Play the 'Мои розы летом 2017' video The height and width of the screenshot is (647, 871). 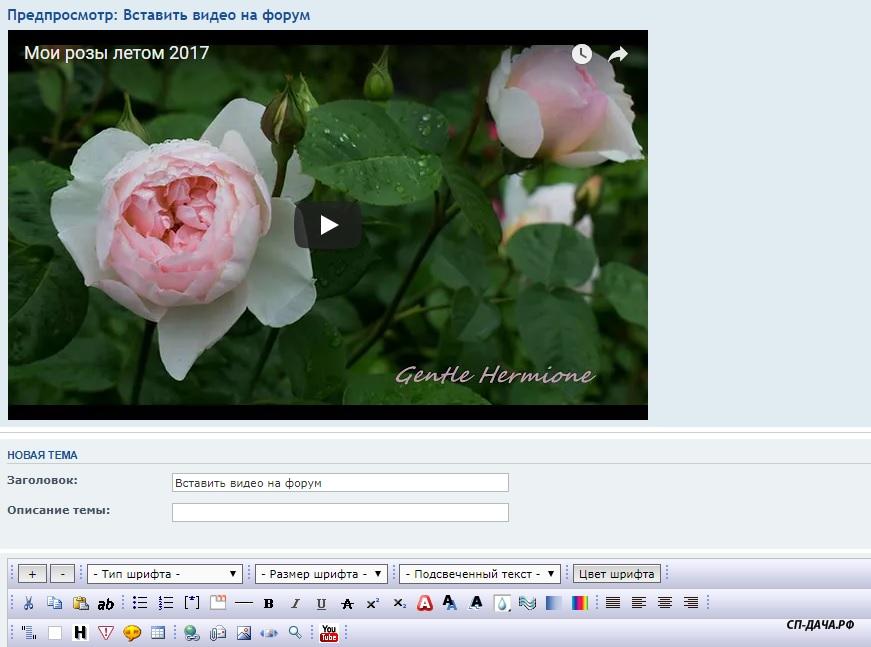point(328,225)
